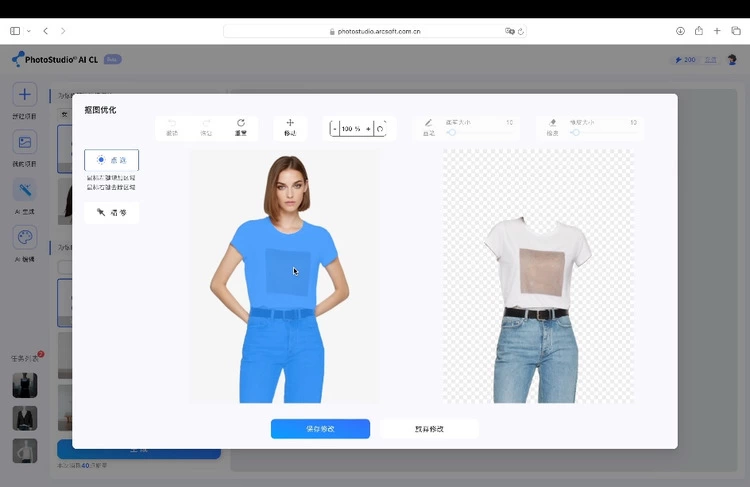Image resolution: width=750 pixels, height=487 pixels.
Task: Click the white discard changes button
Action: [x=429, y=428]
